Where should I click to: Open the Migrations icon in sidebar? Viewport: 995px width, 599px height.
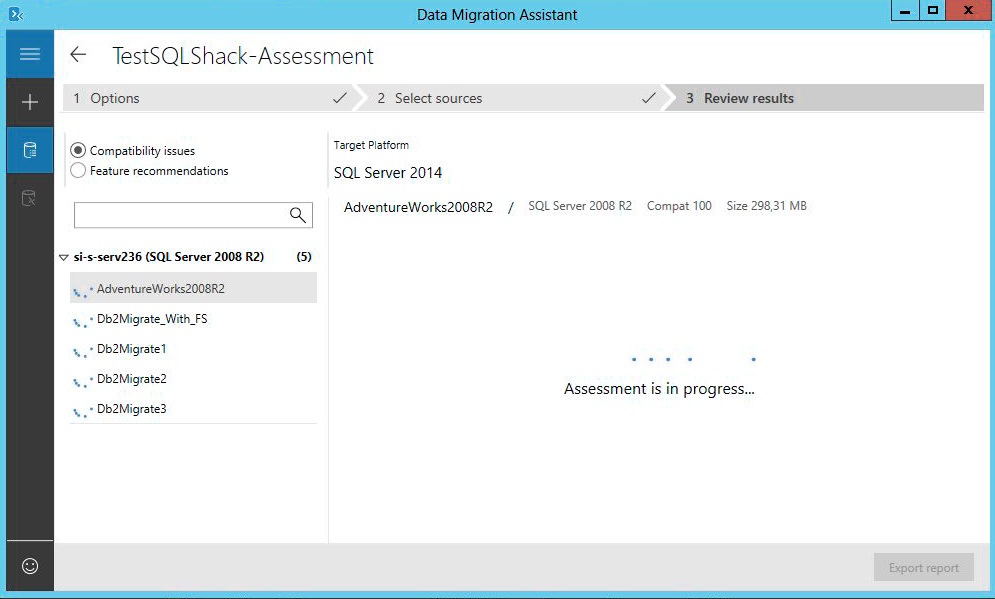[30, 198]
